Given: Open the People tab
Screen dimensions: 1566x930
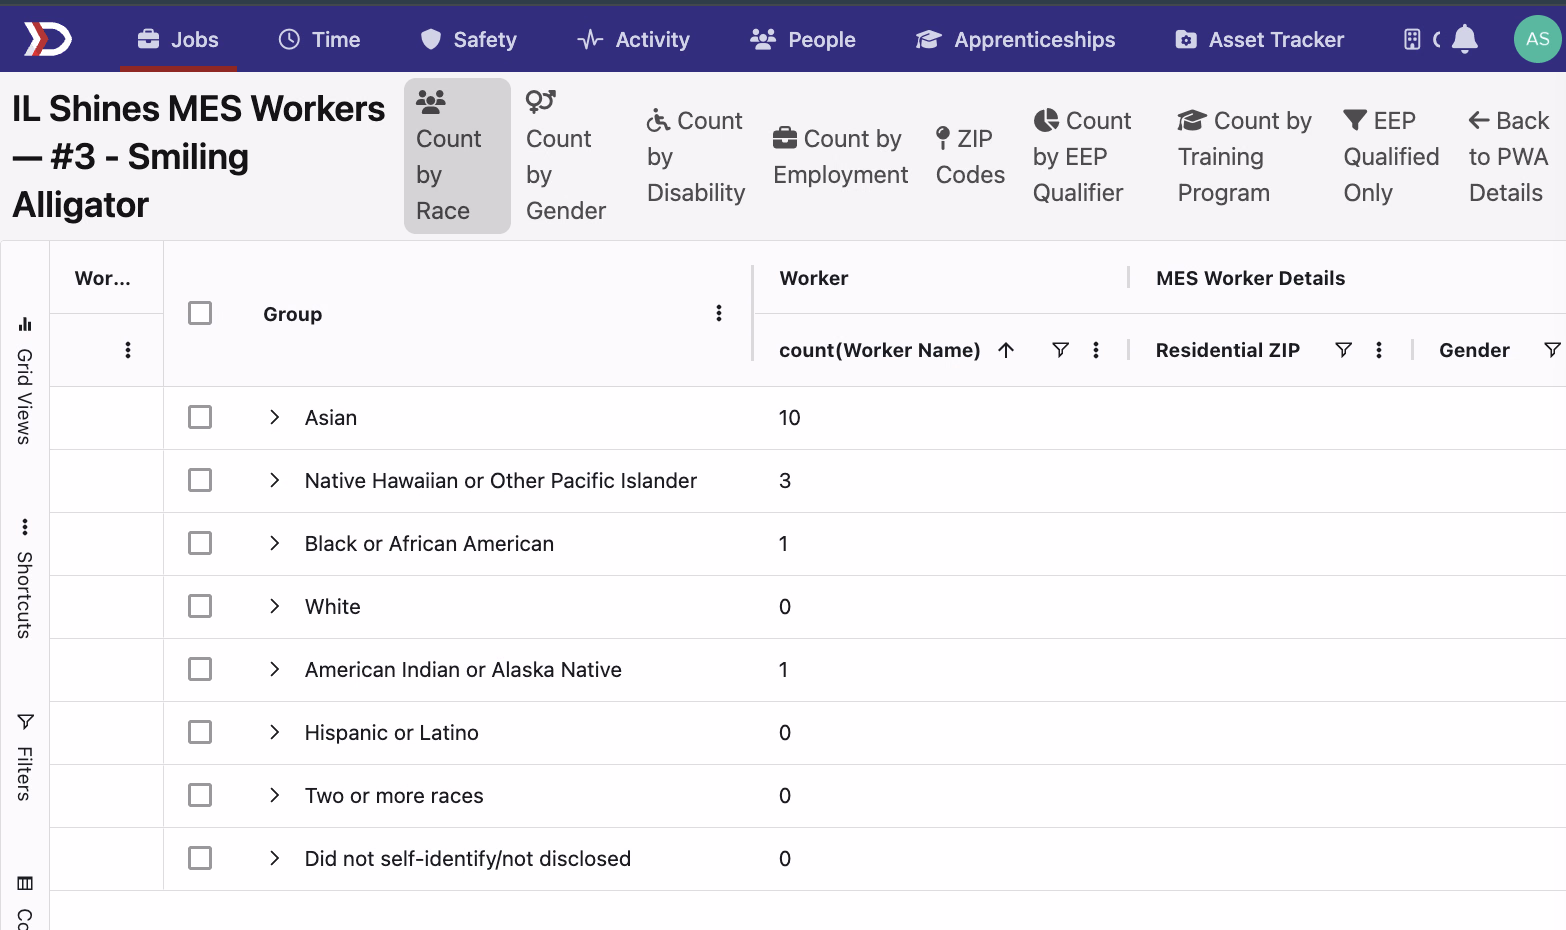Looking at the screenshot, I should tap(803, 39).
